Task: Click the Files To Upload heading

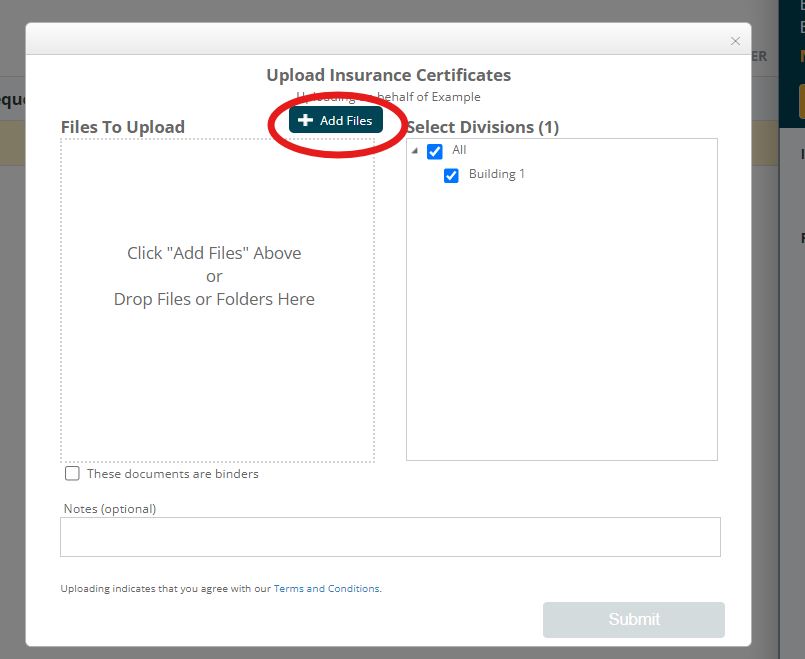Action: (x=123, y=127)
